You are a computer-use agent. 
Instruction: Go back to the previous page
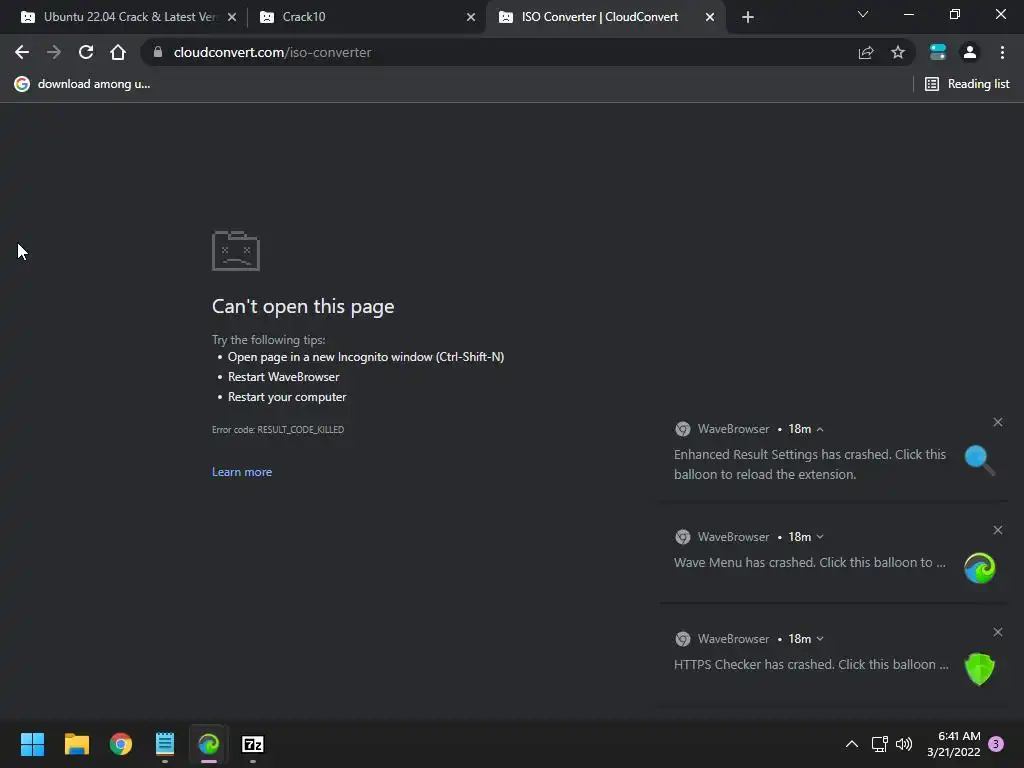[22, 52]
